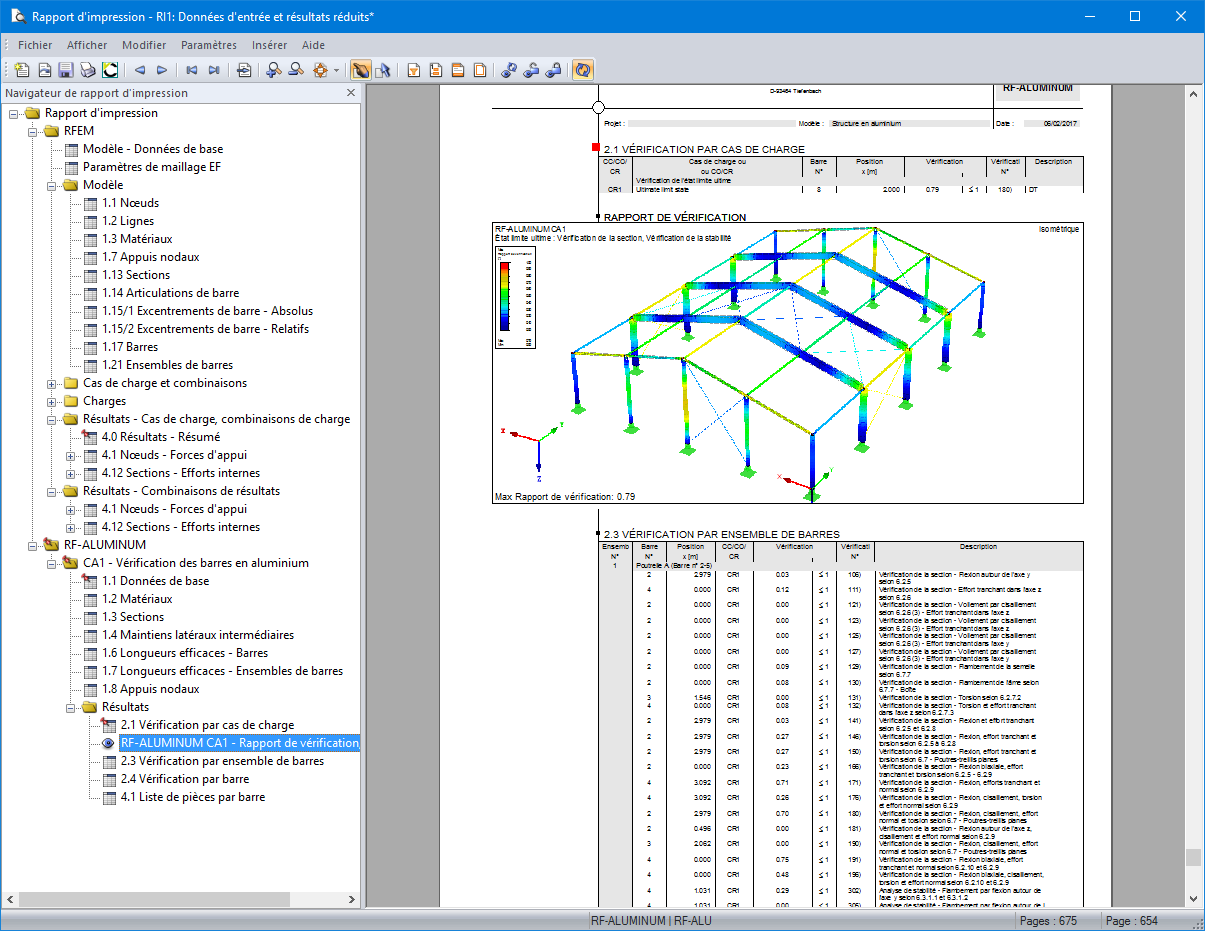Open the Insérer menu
Screen dimensions: 1205x931
(x=269, y=45)
